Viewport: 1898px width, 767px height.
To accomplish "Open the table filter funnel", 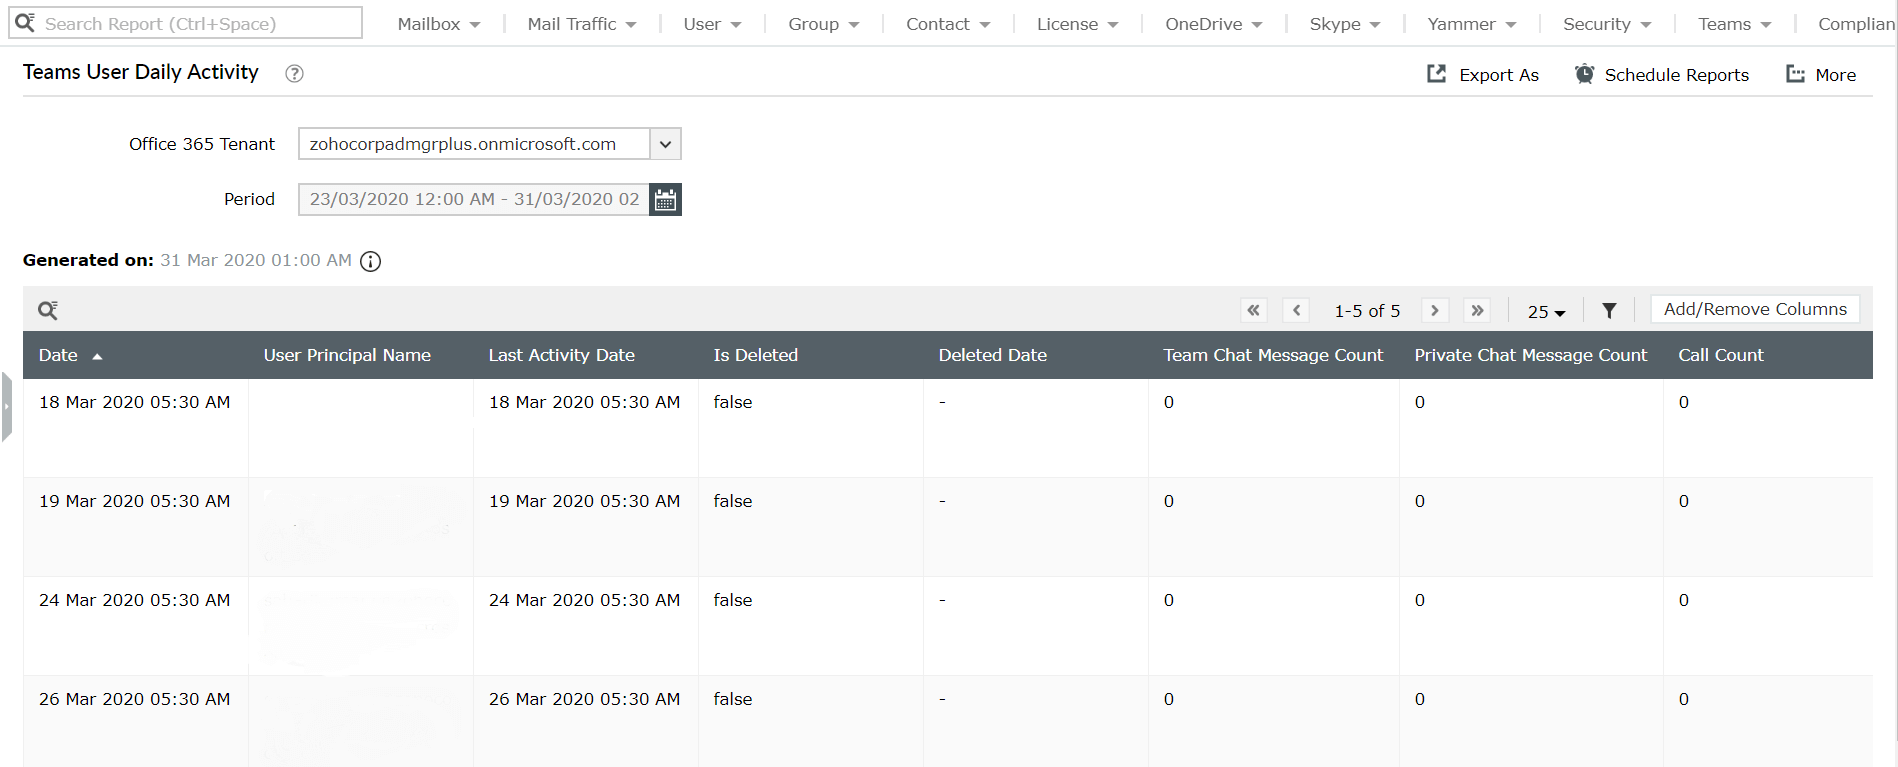I will pyautogui.click(x=1609, y=311).
